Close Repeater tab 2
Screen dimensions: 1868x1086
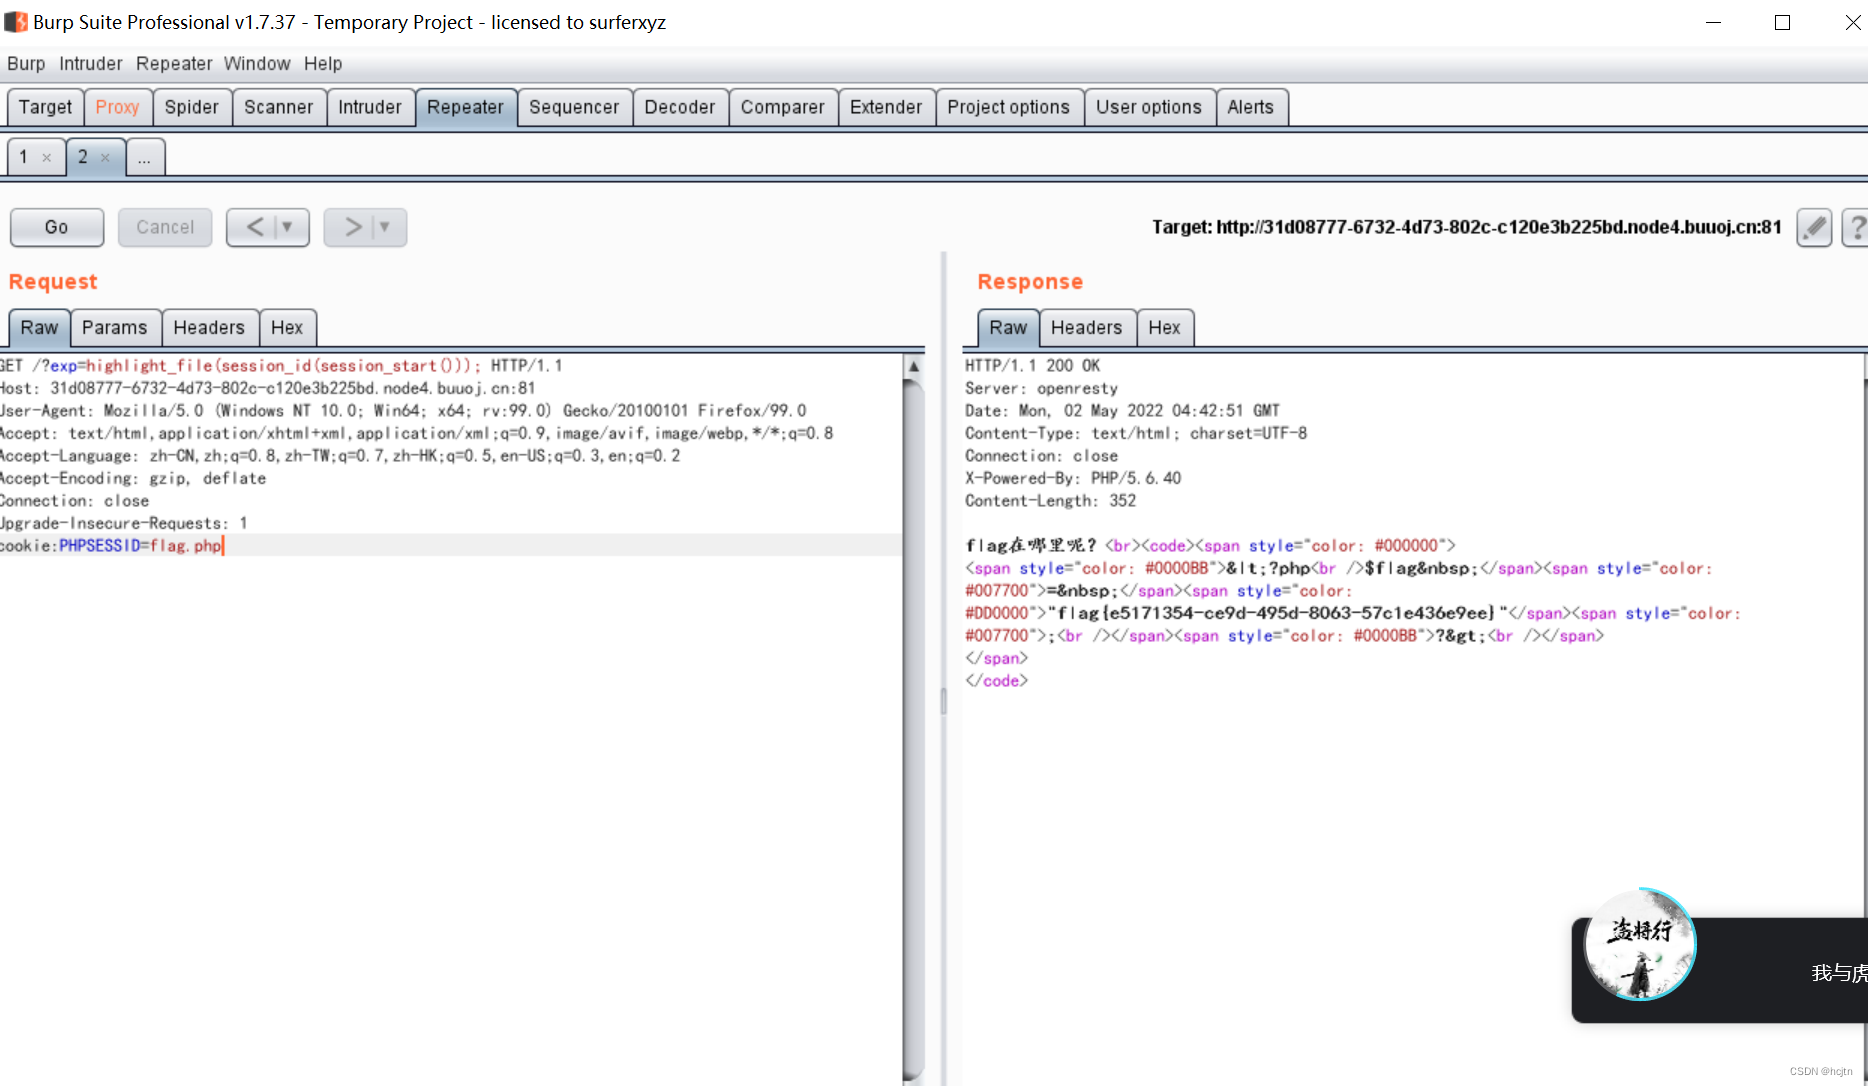pos(105,157)
